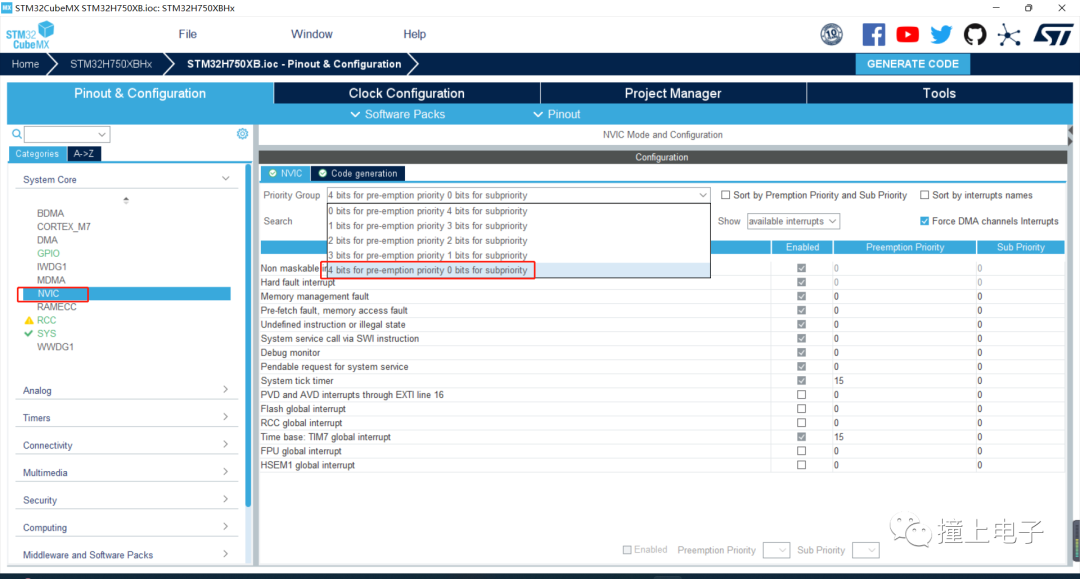The image size is (1080, 579).
Task: Open the Facebook icon link
Action: coord(873,34)
